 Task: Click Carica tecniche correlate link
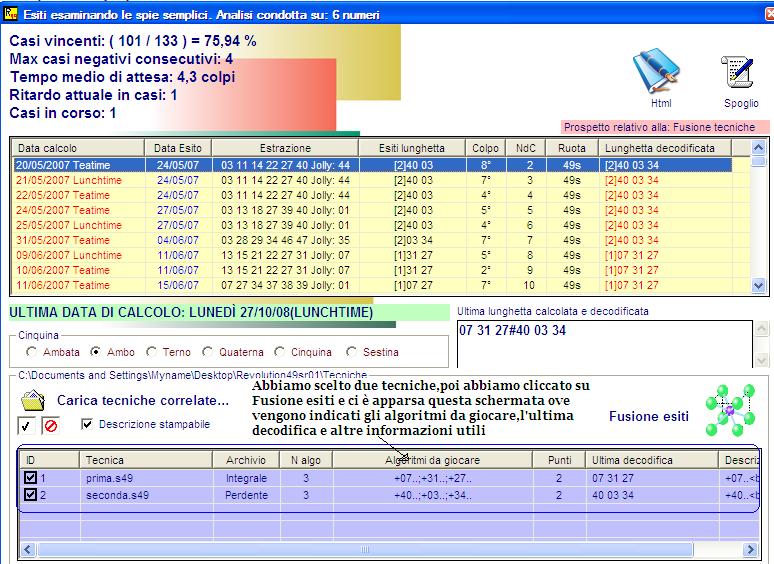[x=143, y=400]
